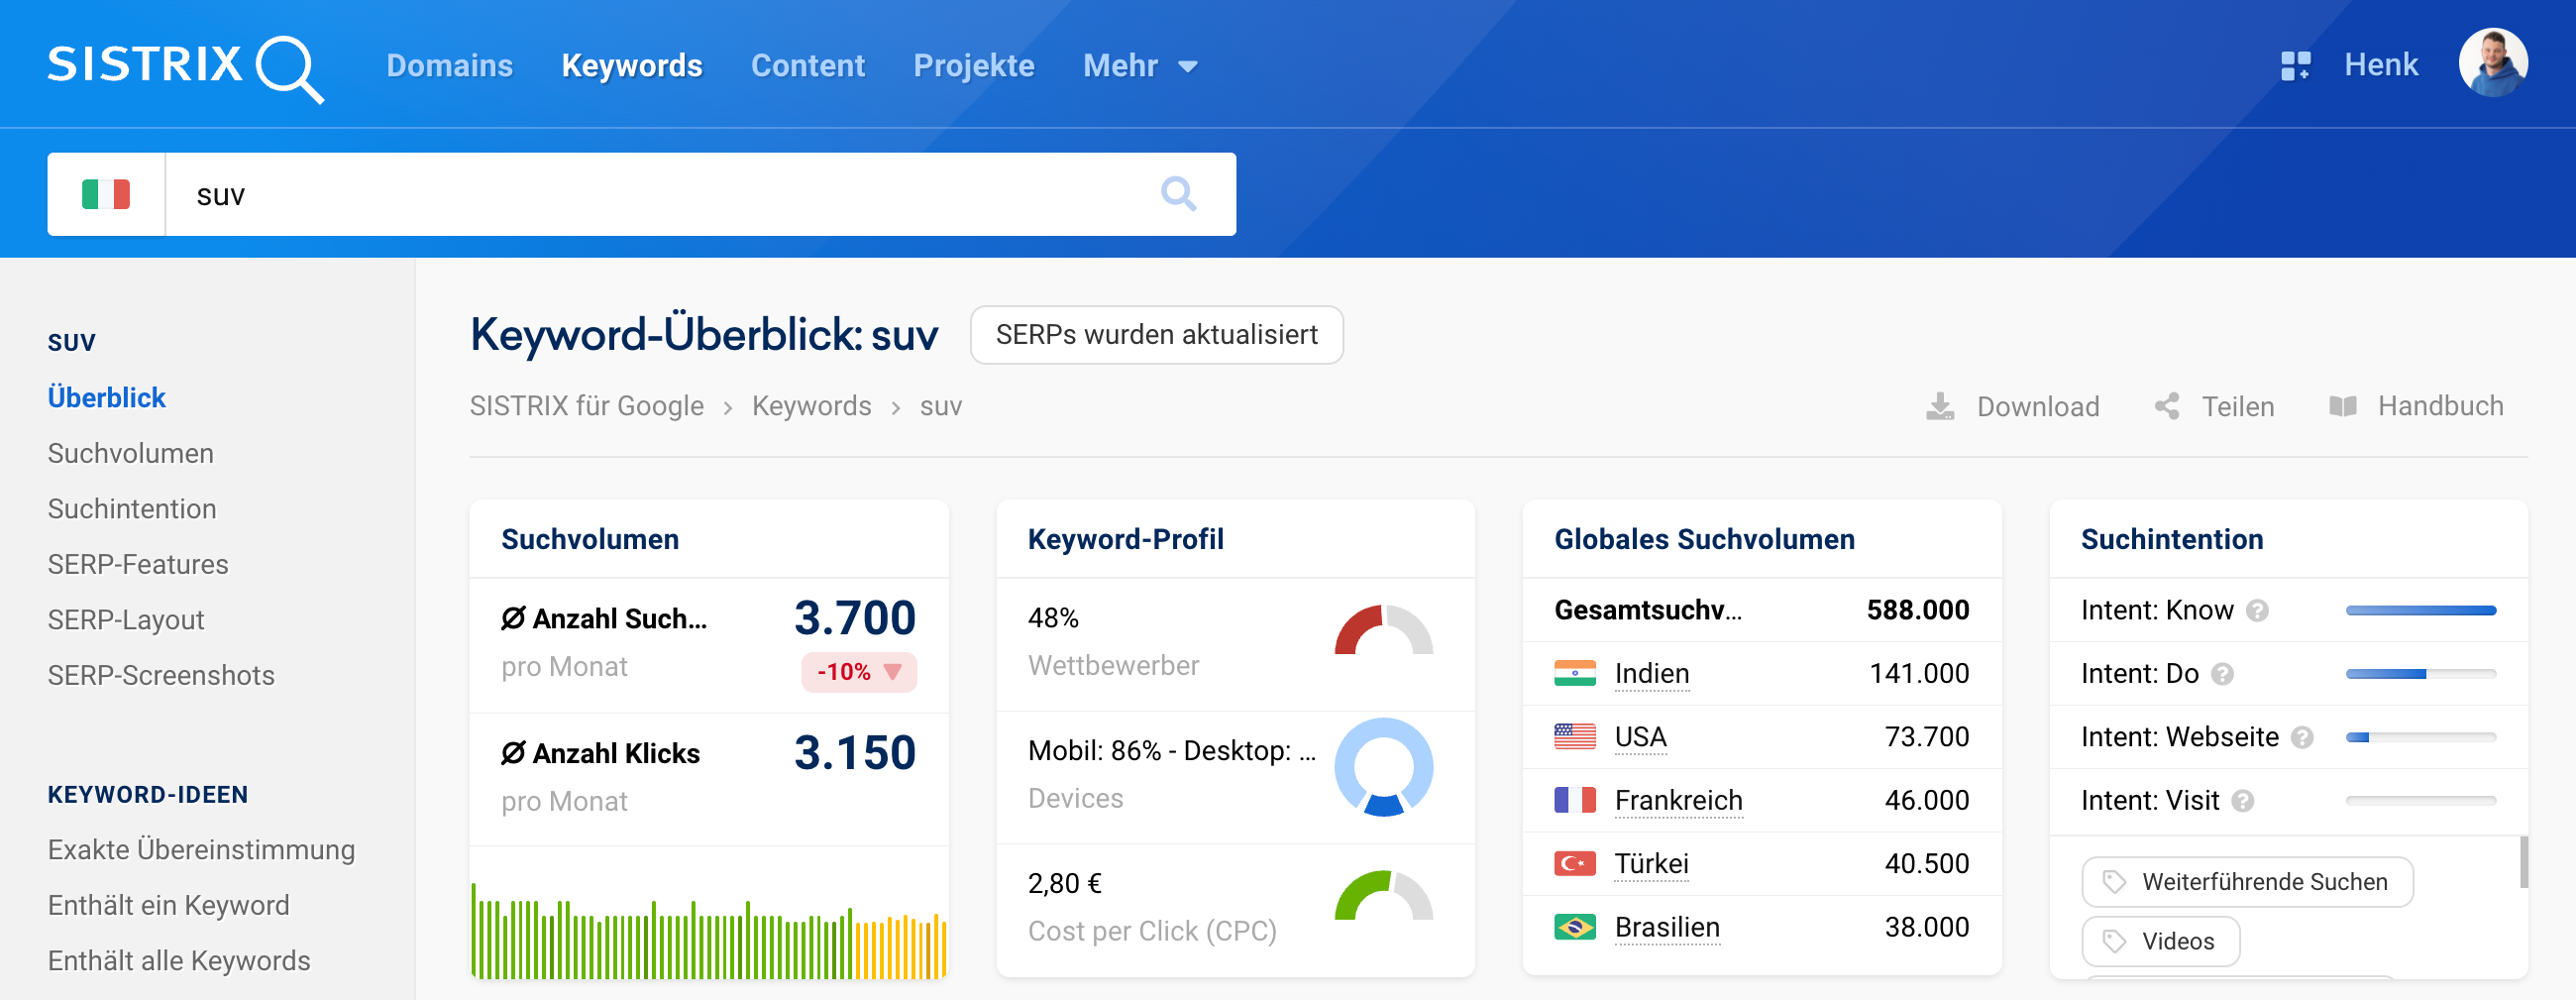Expand the Mehr dropdown menu

(1140, 66)
